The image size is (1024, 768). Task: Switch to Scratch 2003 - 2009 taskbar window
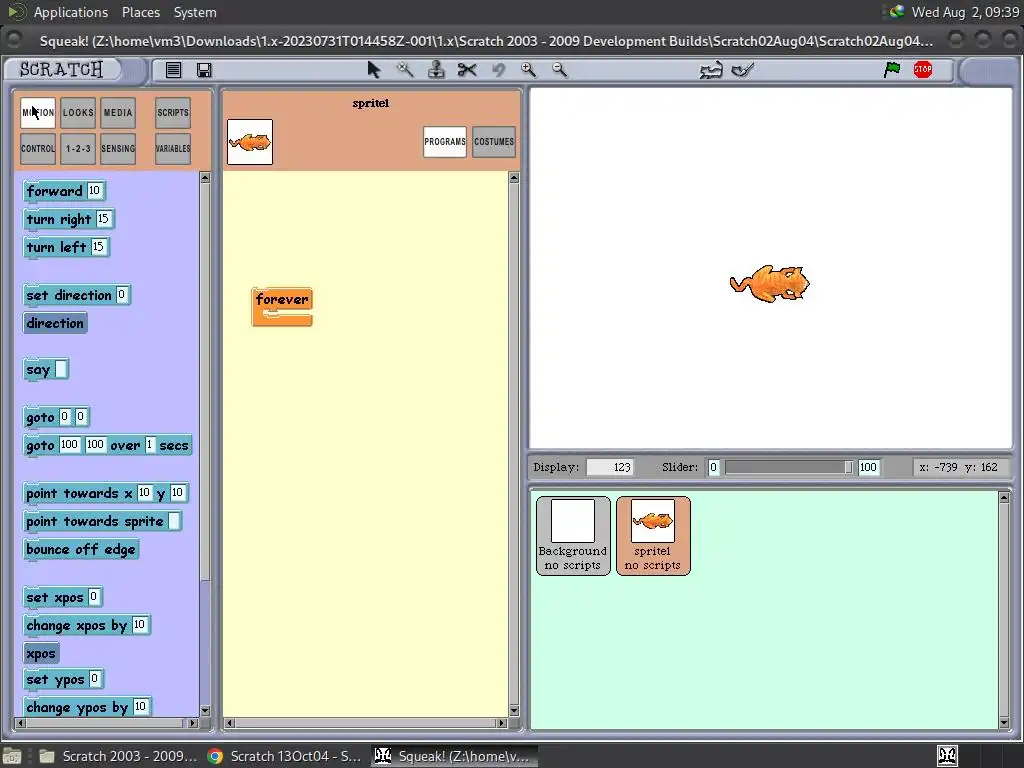[118, 756]
